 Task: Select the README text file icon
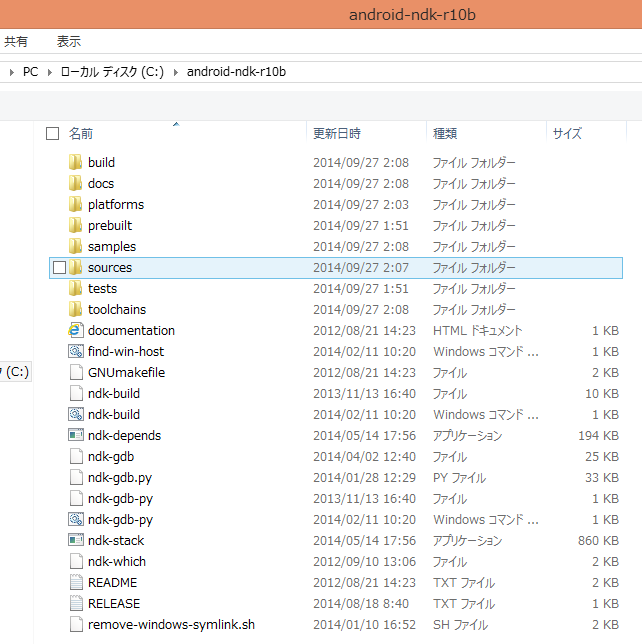76,582
